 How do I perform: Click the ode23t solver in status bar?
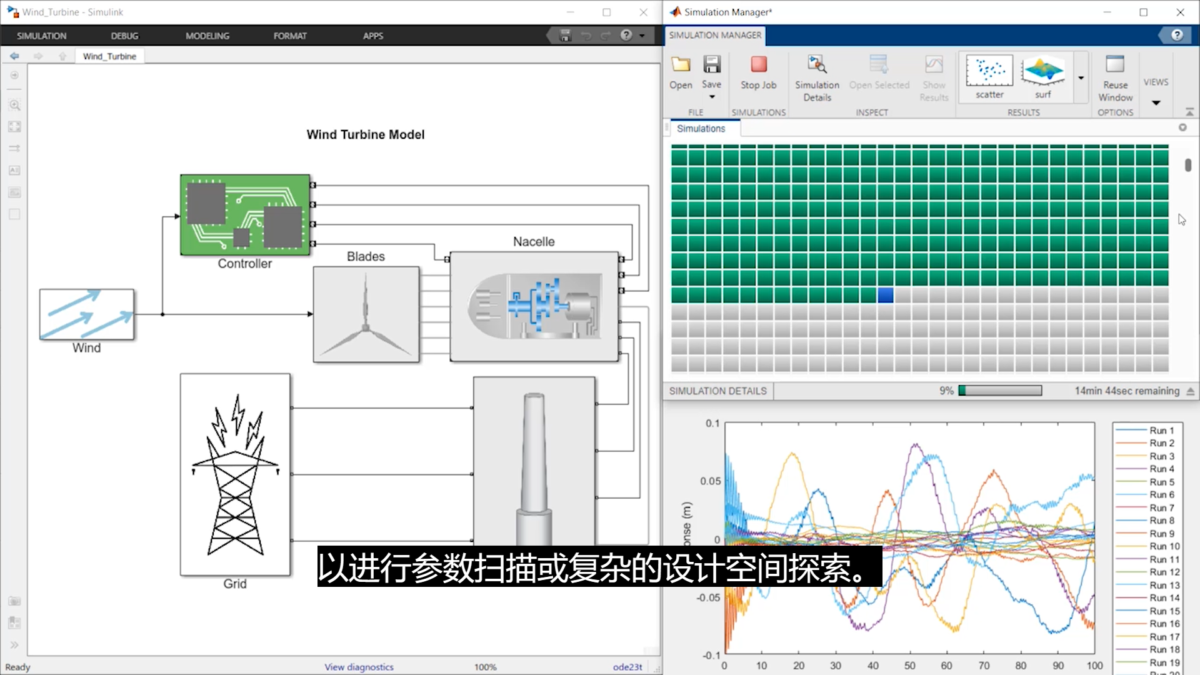point(628,667)
